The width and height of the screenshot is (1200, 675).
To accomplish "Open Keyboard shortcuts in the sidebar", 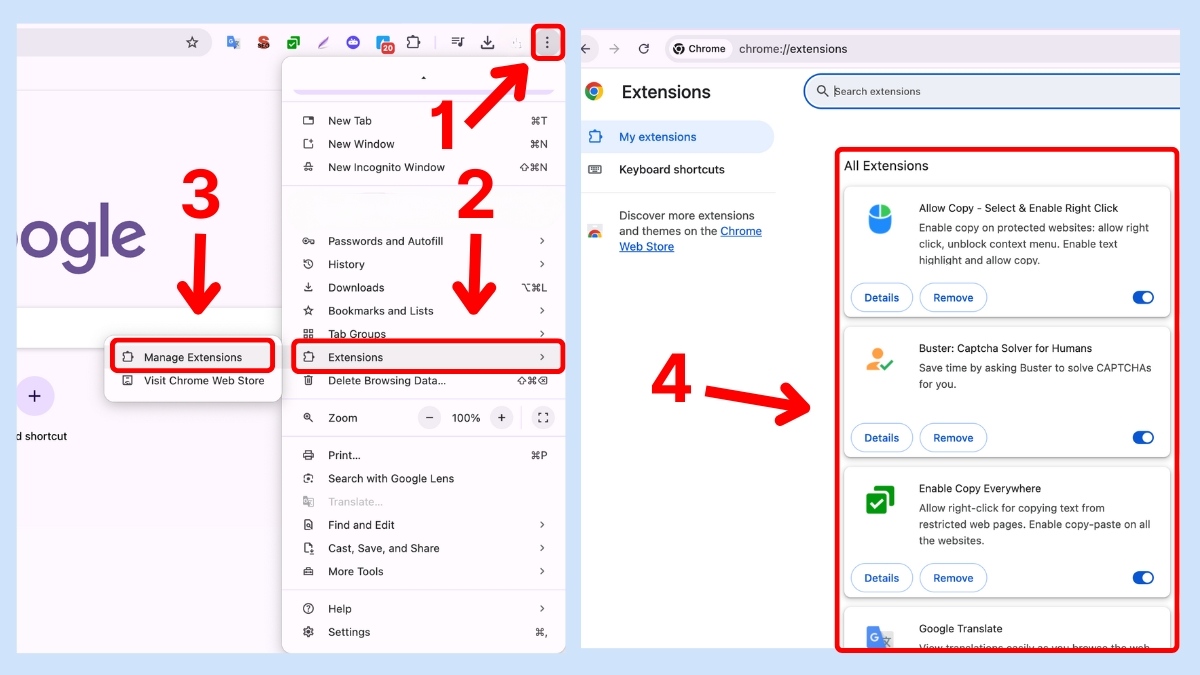I will (678, 169).
